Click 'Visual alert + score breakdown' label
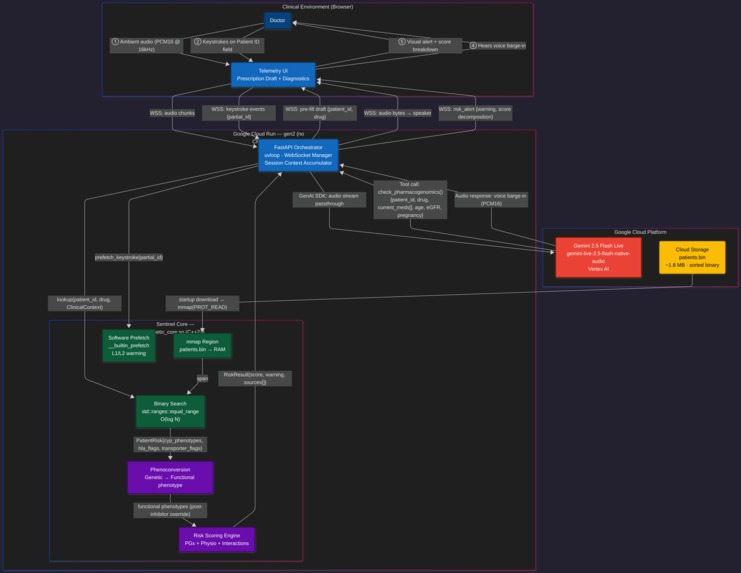741x573 pixels. [425, 45]
